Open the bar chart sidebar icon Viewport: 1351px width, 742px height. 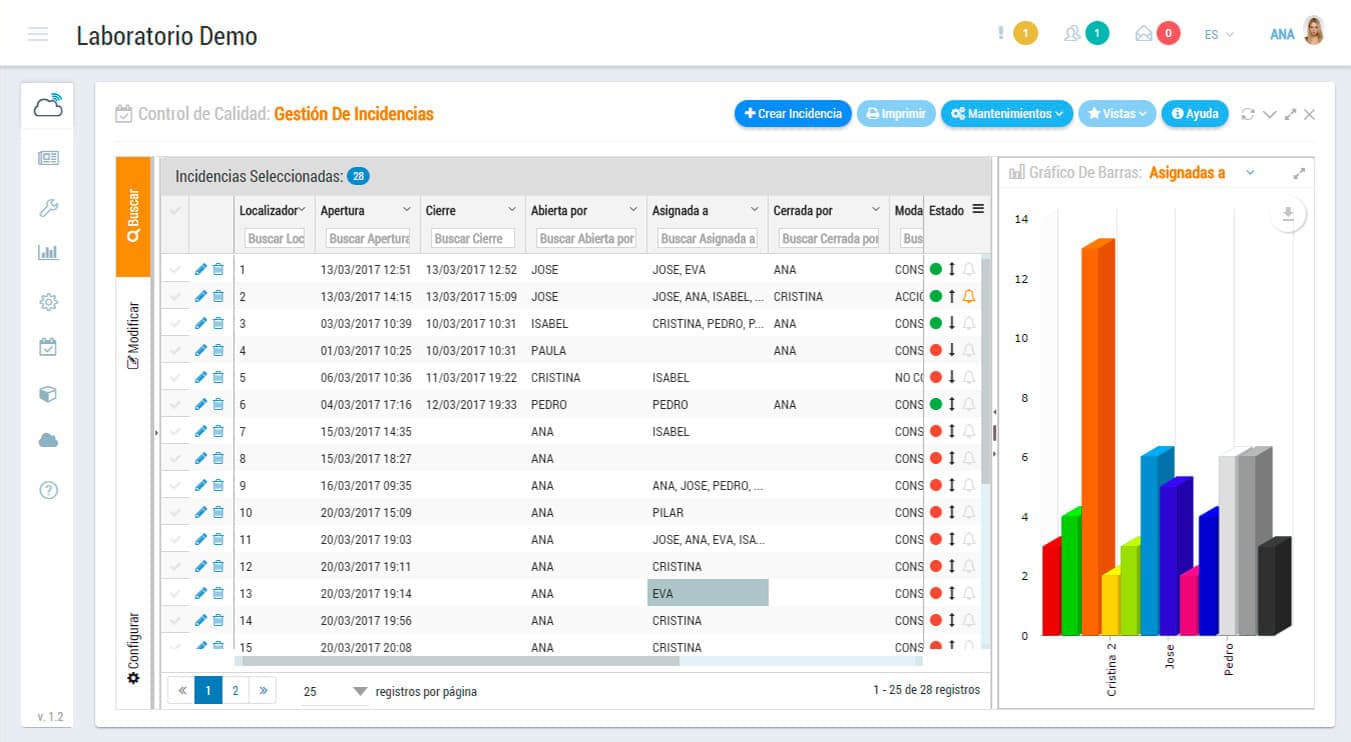48,253
